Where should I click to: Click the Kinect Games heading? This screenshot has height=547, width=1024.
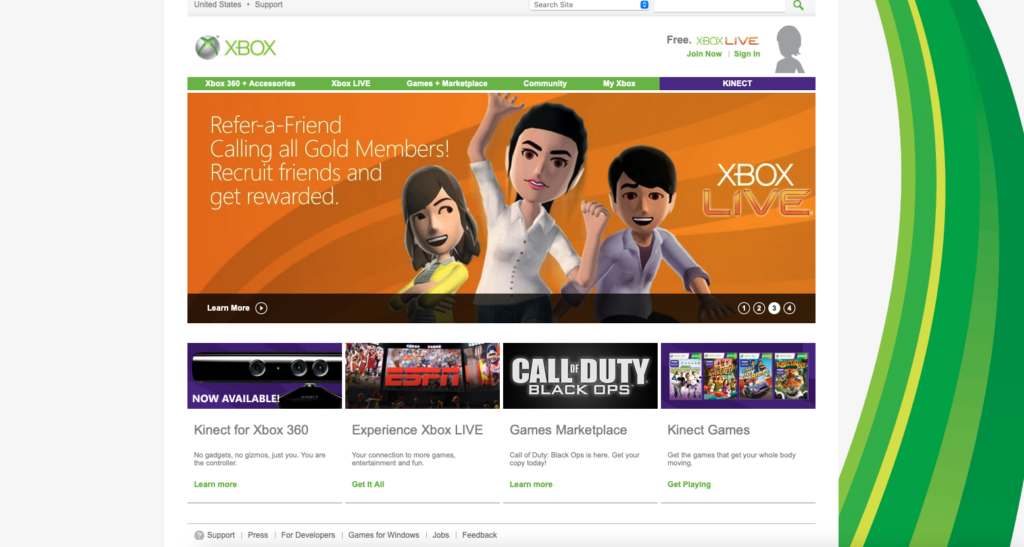tap(709, 430)
